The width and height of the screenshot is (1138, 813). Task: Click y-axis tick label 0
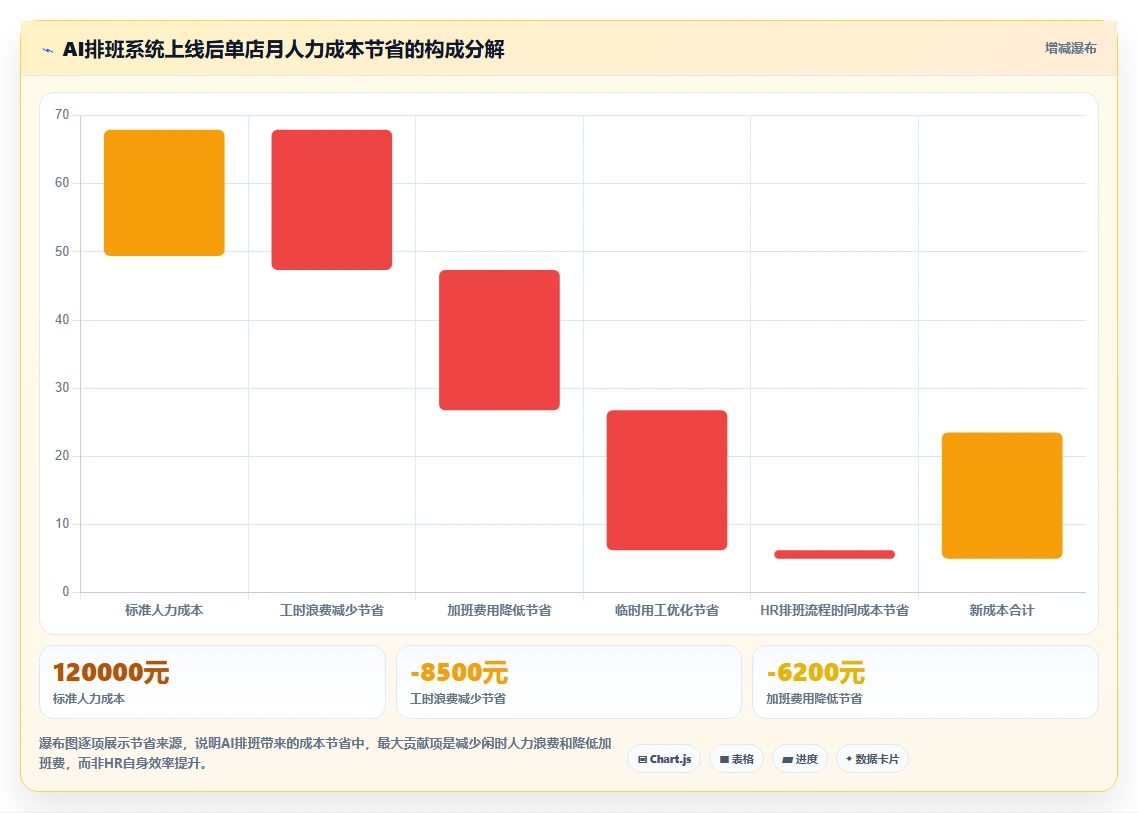[x=66, y=592]
